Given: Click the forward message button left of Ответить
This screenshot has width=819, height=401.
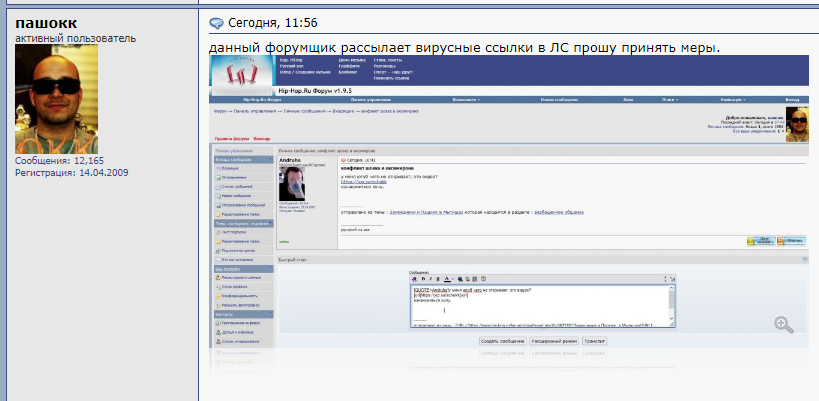Looking at the screenshot, I should coord(761,241).
